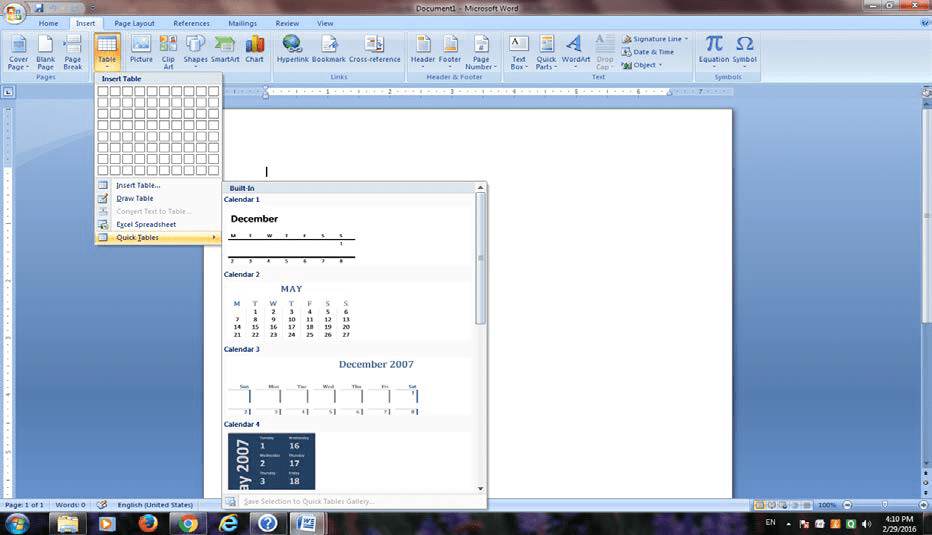Insert a Hyperlink
The height and width of the screenshot is (535, 932).
[x=292, y=49]
